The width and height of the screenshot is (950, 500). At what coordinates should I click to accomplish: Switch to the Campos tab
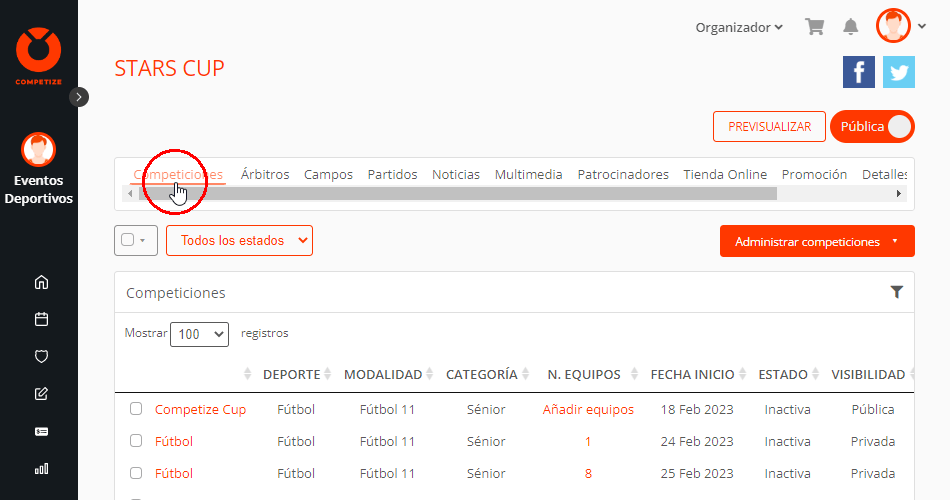[328, 175]
